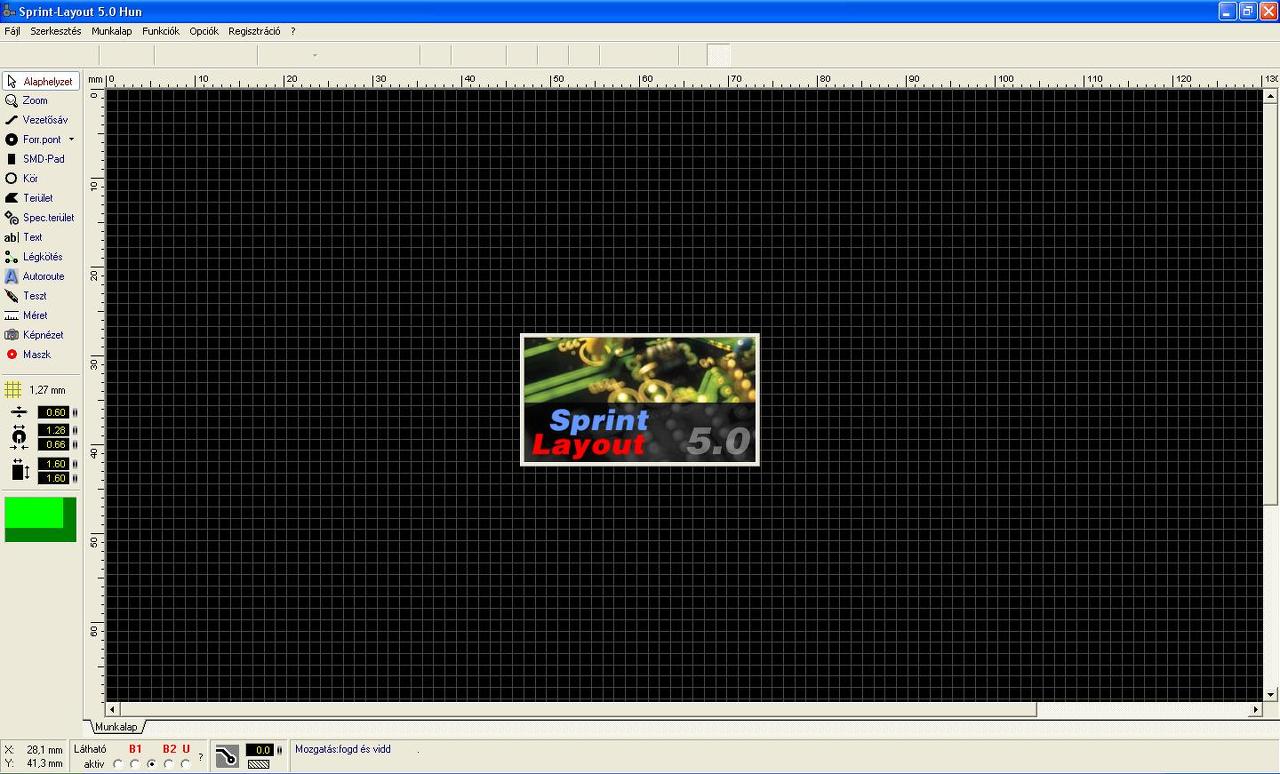This screenshot has width=1280, height=774.
Task: Edit the 1.26 pad diameter value
Action: tap(54, 430)
